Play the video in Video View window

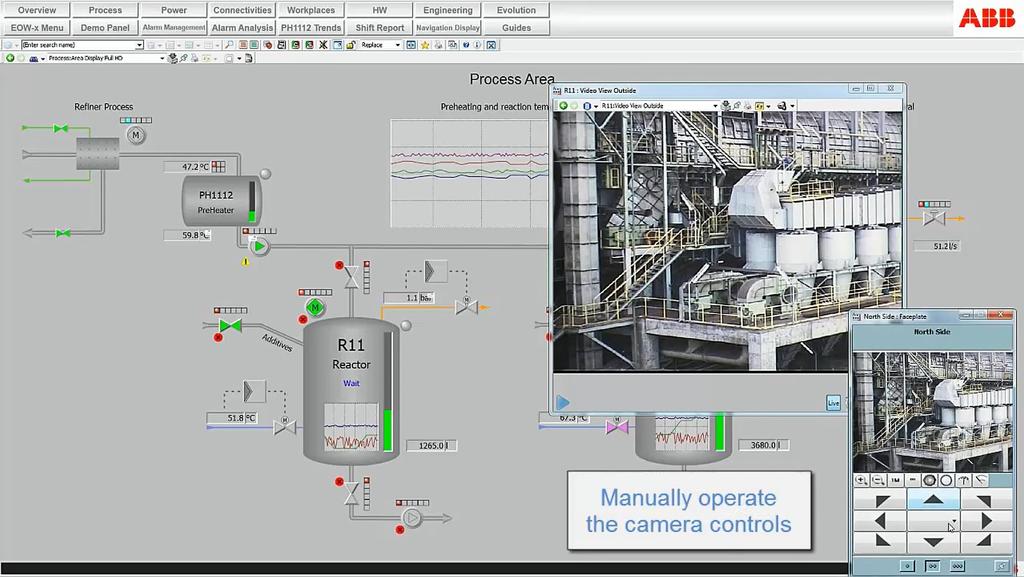click(563, 402)
